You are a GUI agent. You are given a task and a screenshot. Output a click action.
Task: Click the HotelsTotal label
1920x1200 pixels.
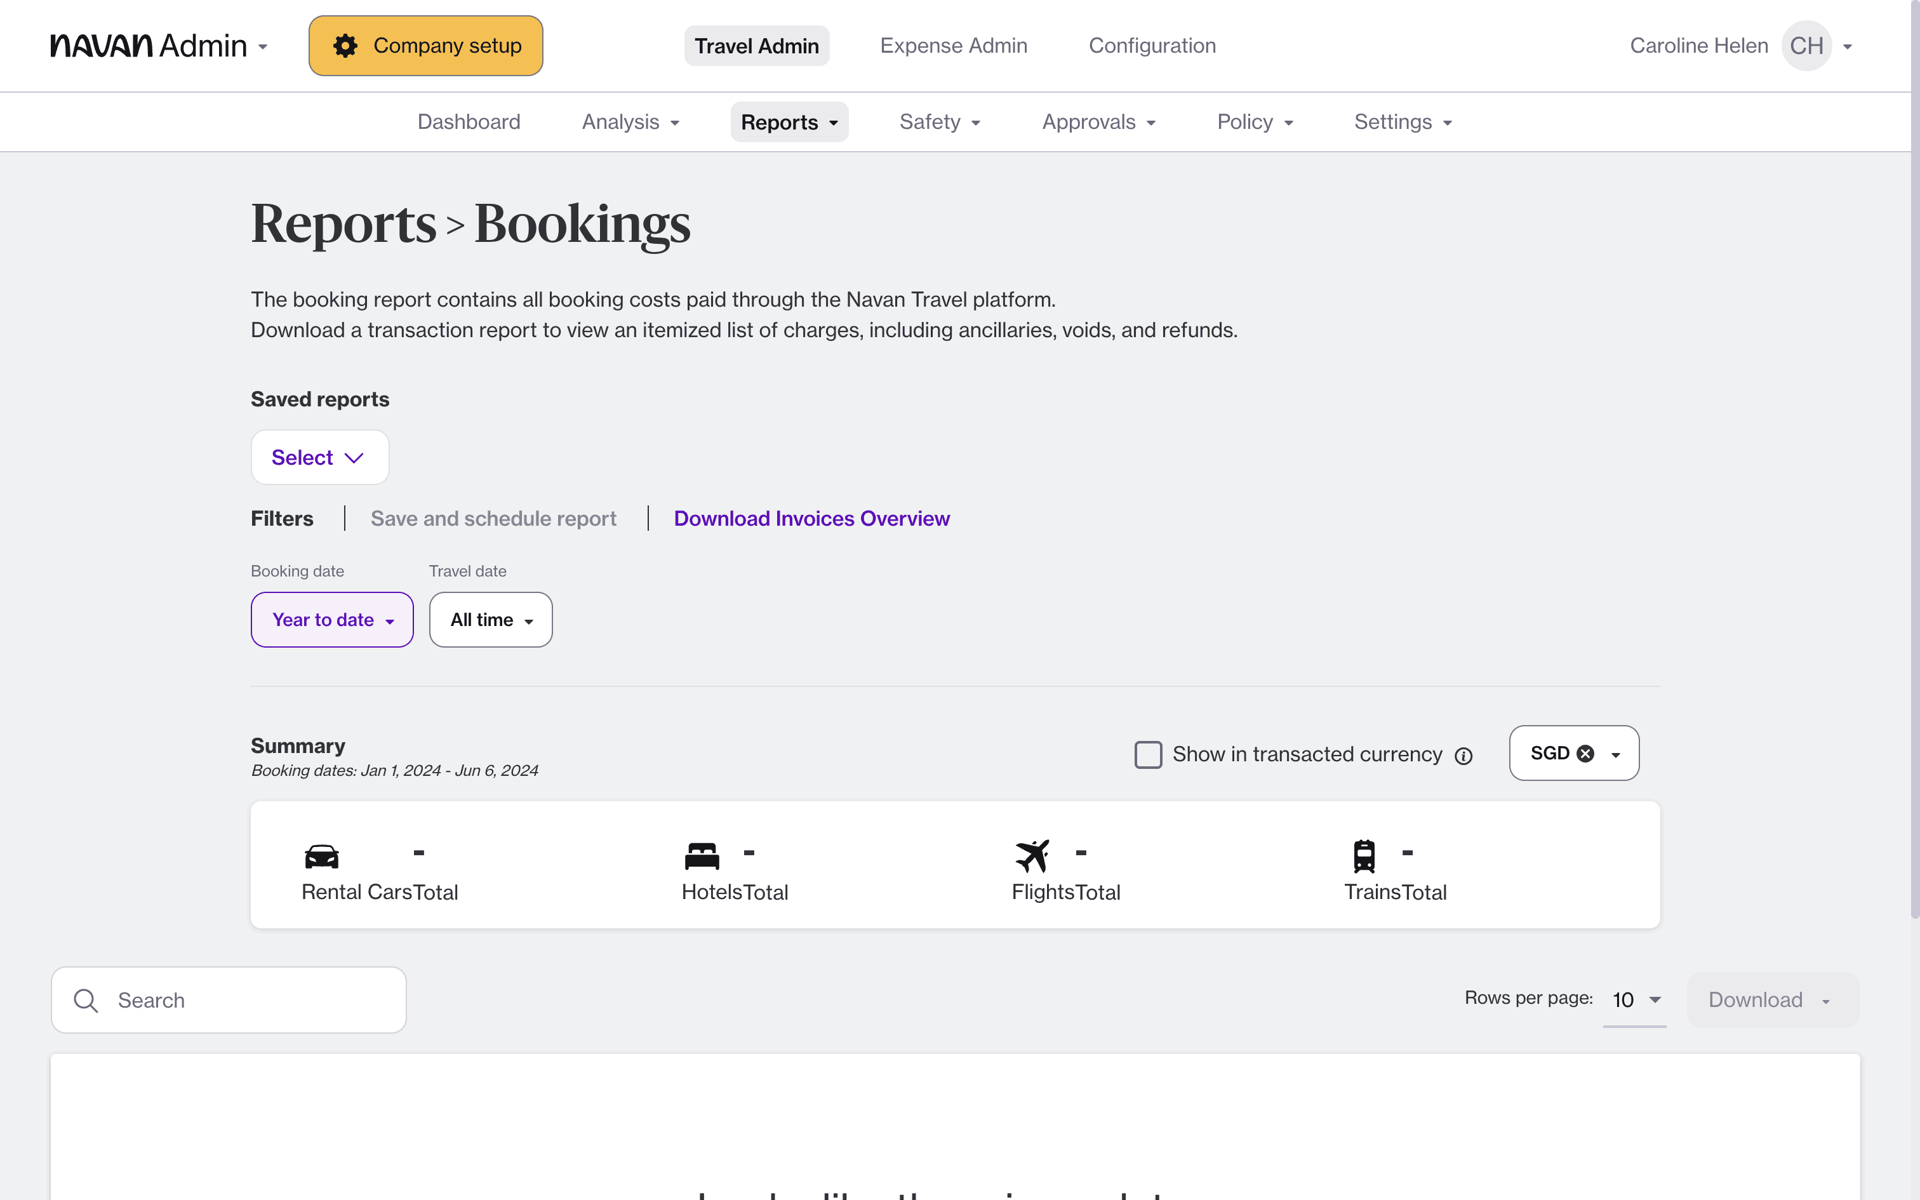(x=735, y=892)
